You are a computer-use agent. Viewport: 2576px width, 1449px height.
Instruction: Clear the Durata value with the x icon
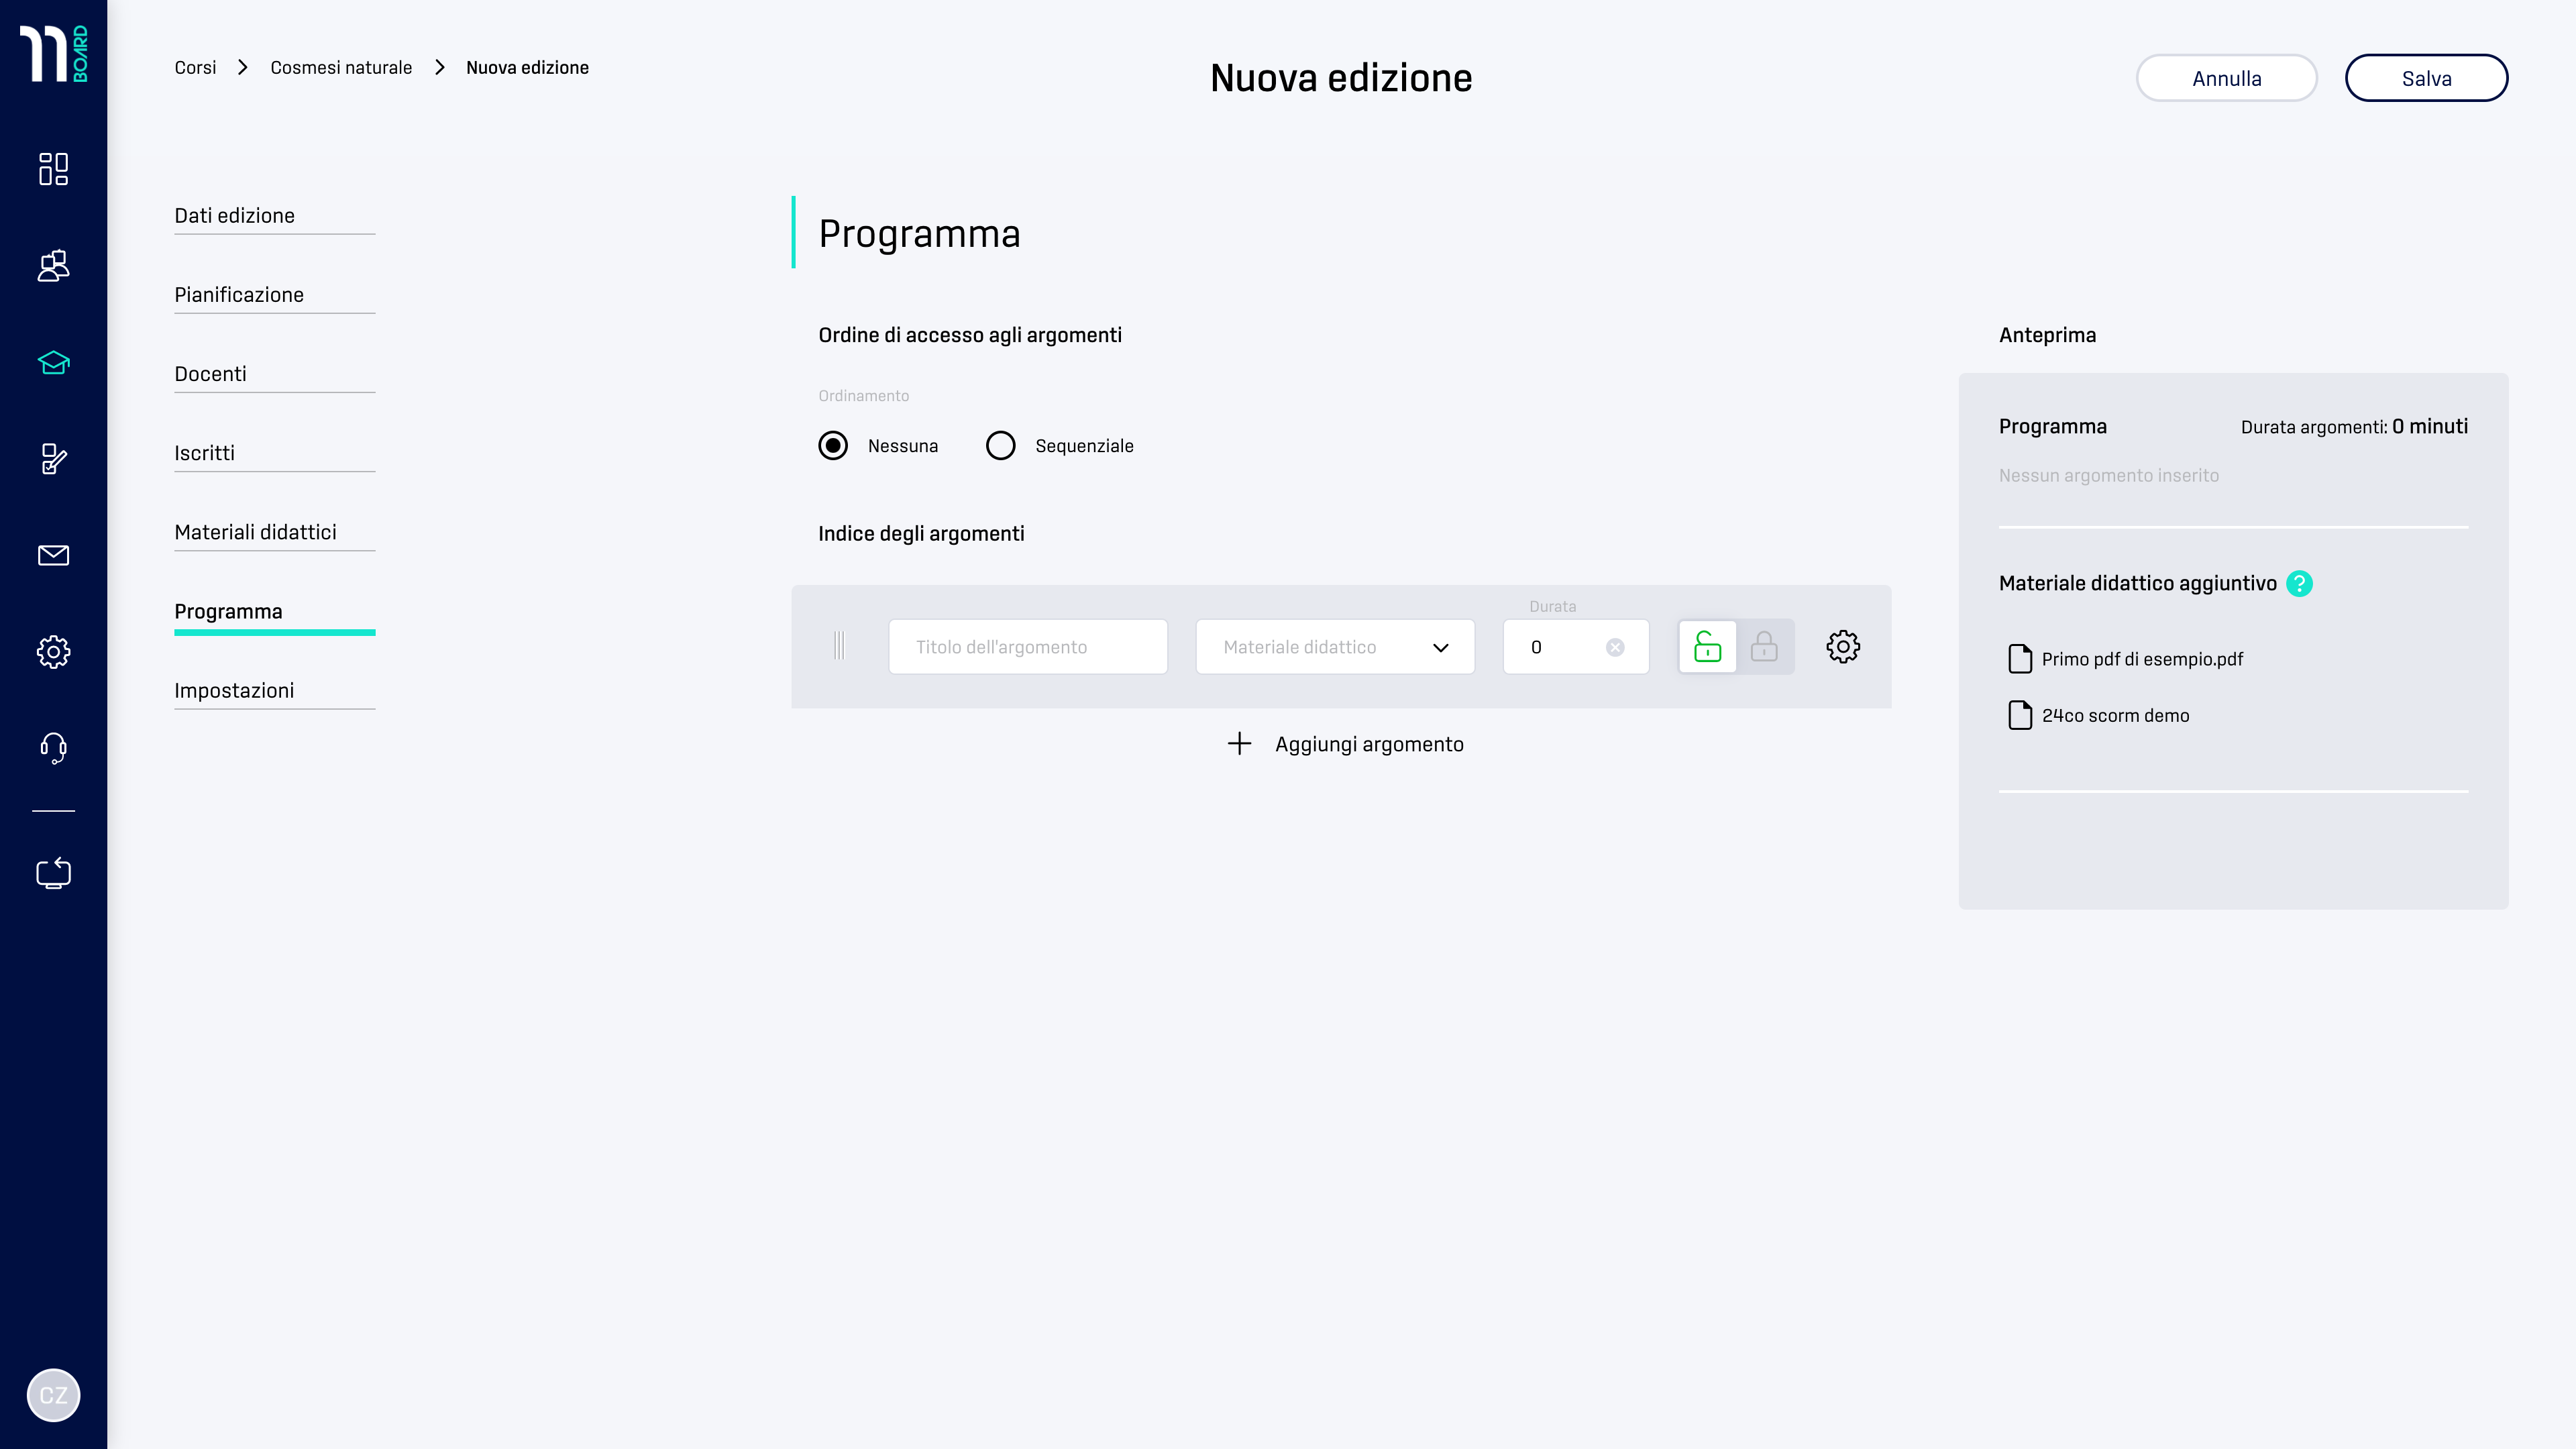[1615, 647]
